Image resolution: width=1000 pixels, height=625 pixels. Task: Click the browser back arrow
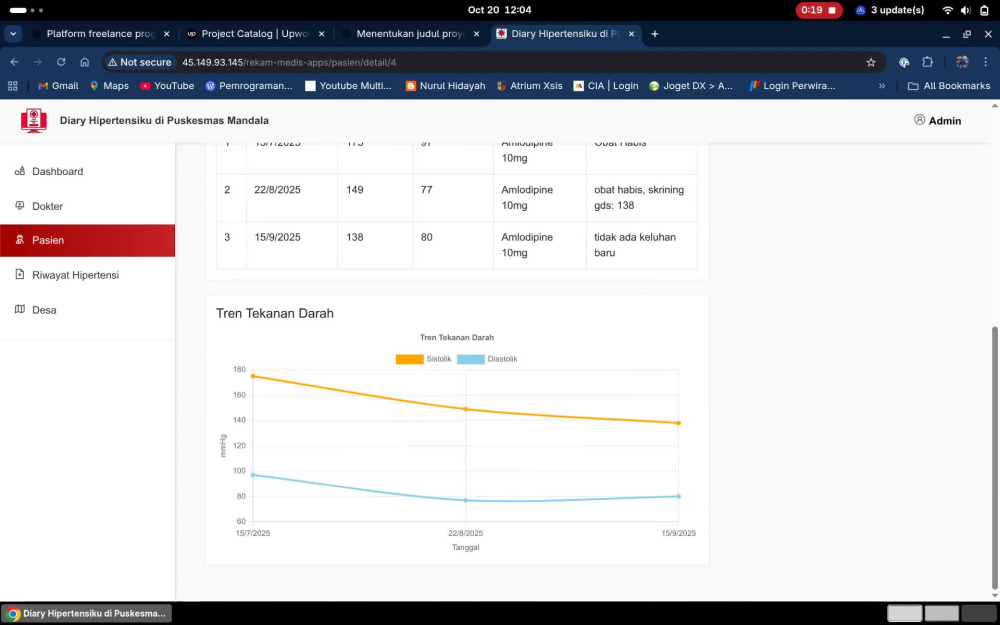click(x=15, y=62)
